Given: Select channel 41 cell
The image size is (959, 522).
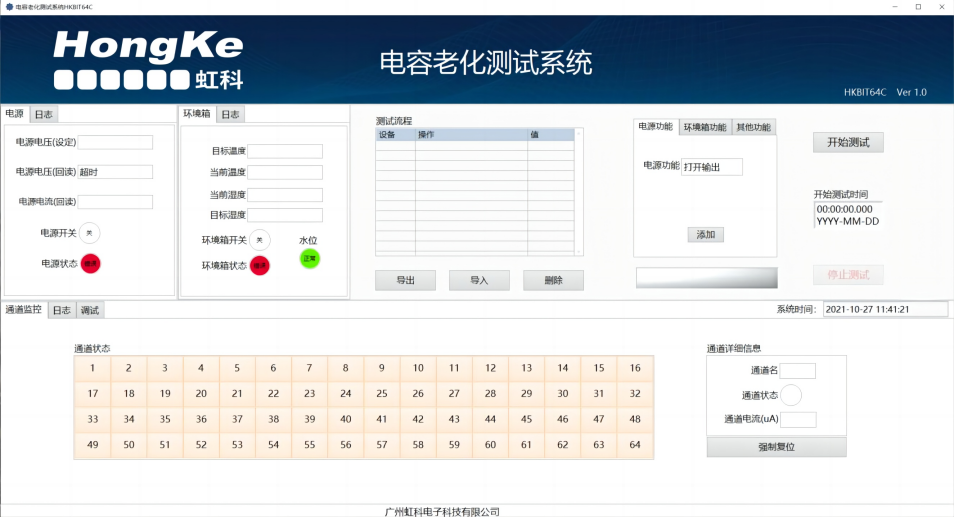Looking at the screenshot, I should (x=382, y=420).
